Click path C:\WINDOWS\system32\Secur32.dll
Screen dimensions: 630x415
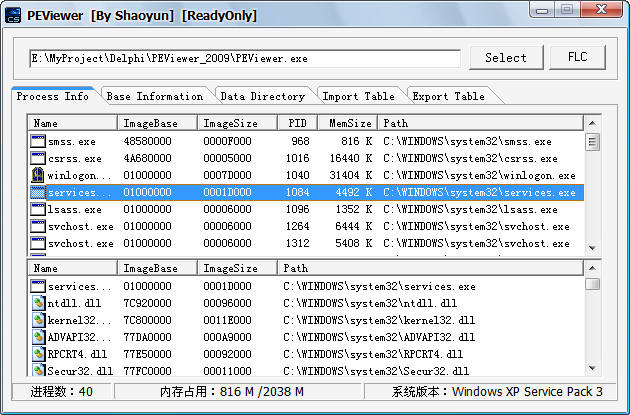coord(376,370)
